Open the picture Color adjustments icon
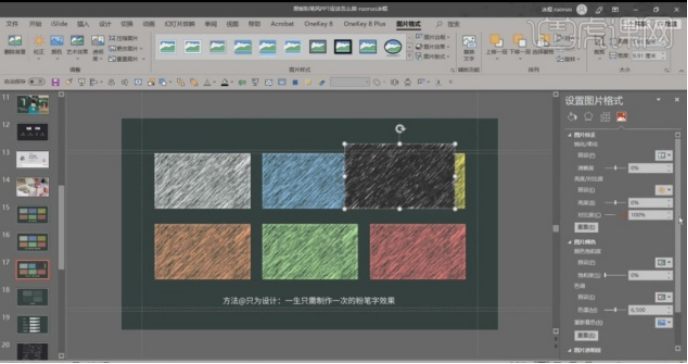The width and height of the screenshot is (688, 364). [57, 41]
